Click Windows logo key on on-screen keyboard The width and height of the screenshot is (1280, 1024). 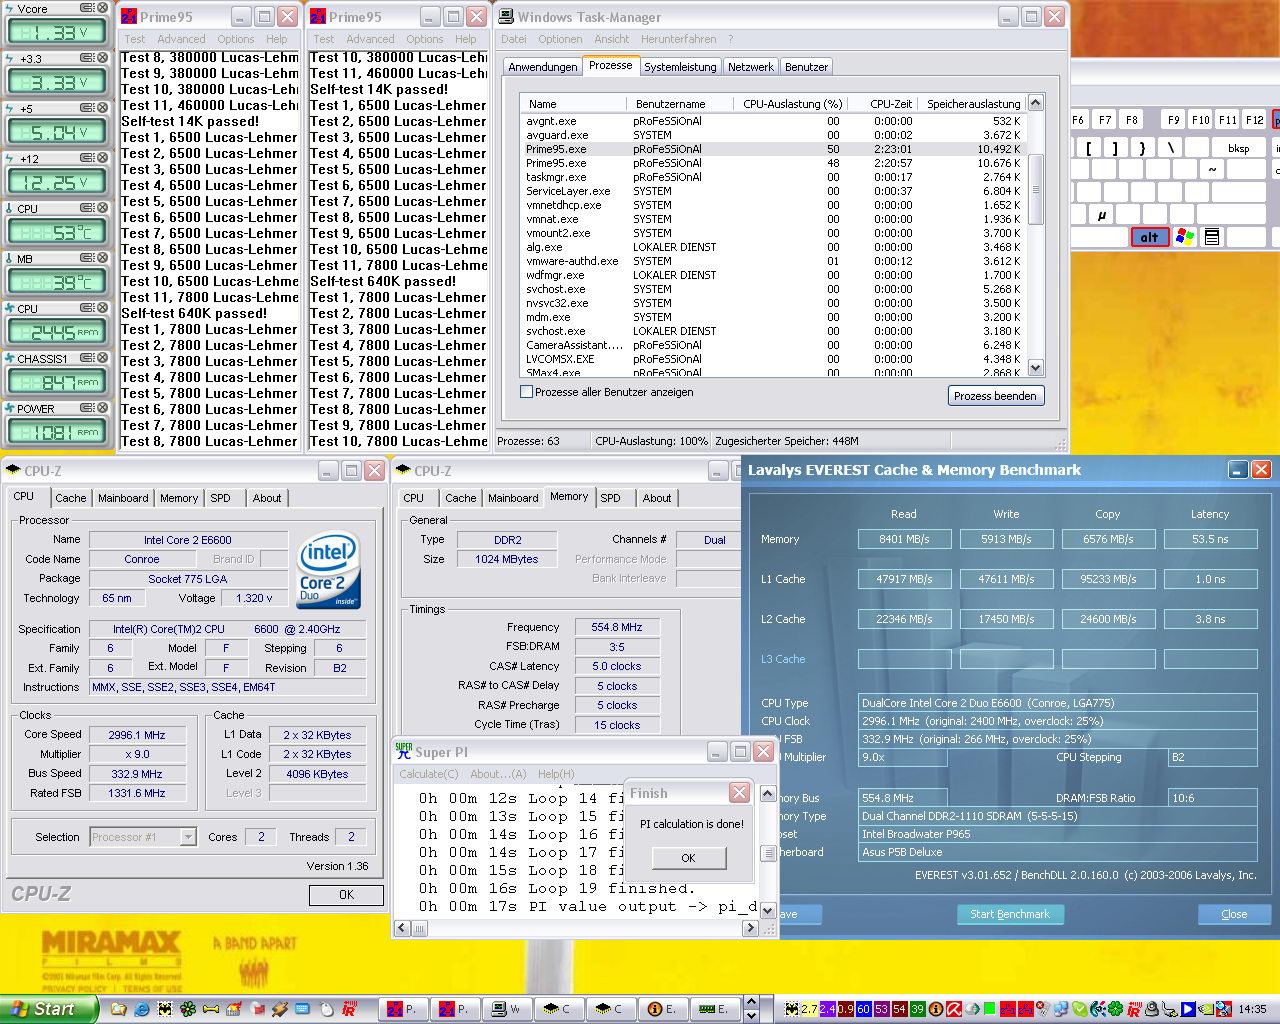coord(1185,237)
